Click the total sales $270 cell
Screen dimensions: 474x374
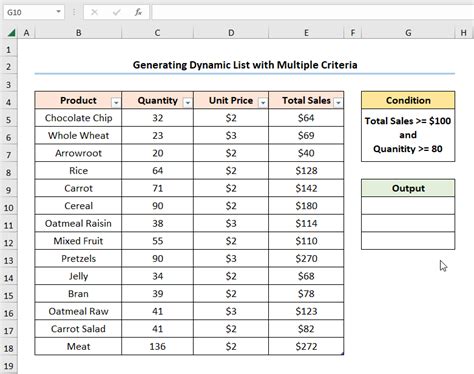tap(306, 258)
